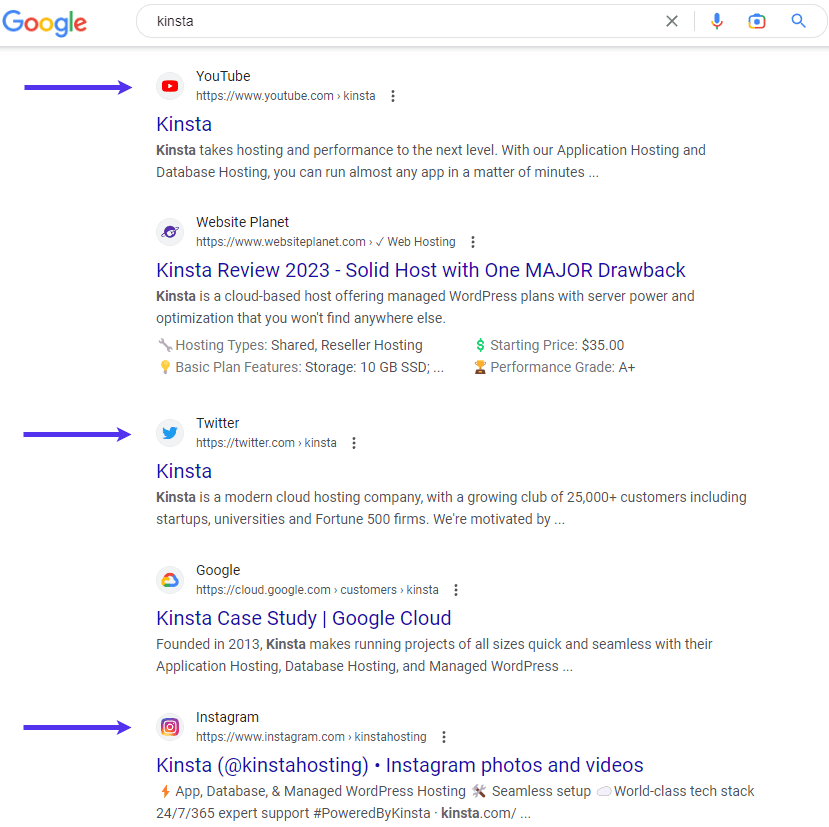Open Google Lens image search camera icon
829x827 pixels.
(757, 20)
